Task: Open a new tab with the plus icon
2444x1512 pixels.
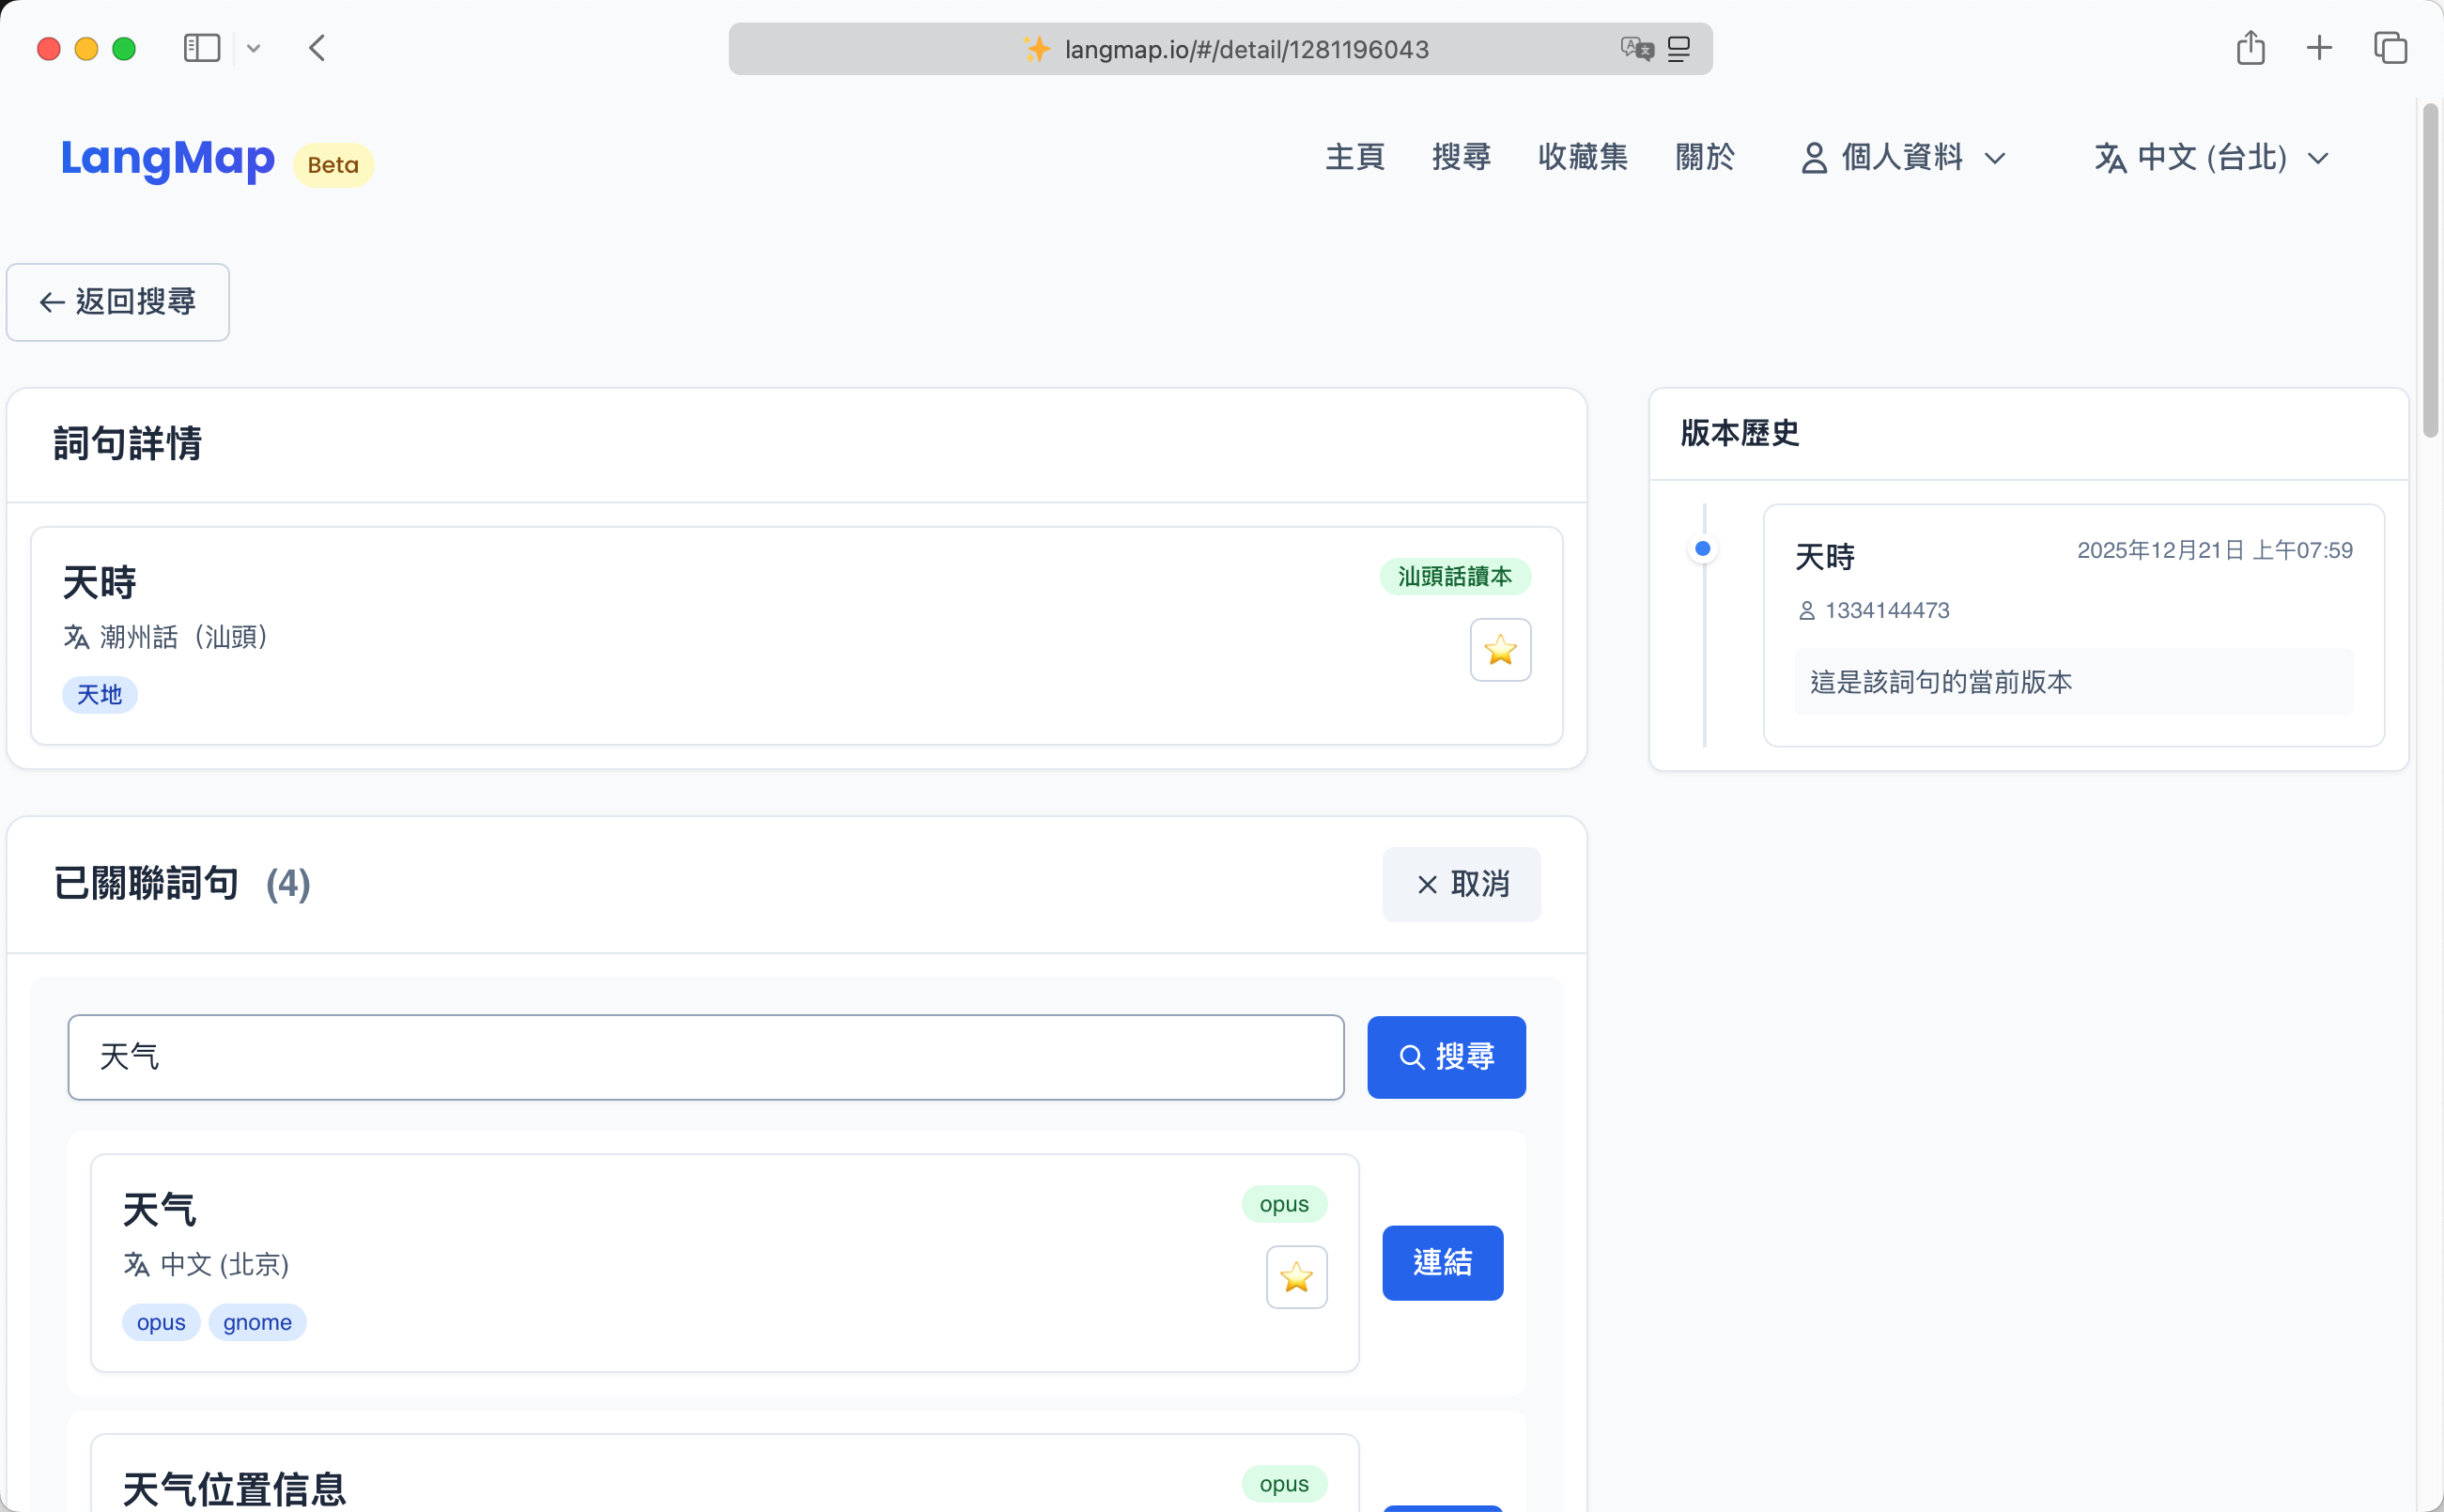Action: point(2319,48)
